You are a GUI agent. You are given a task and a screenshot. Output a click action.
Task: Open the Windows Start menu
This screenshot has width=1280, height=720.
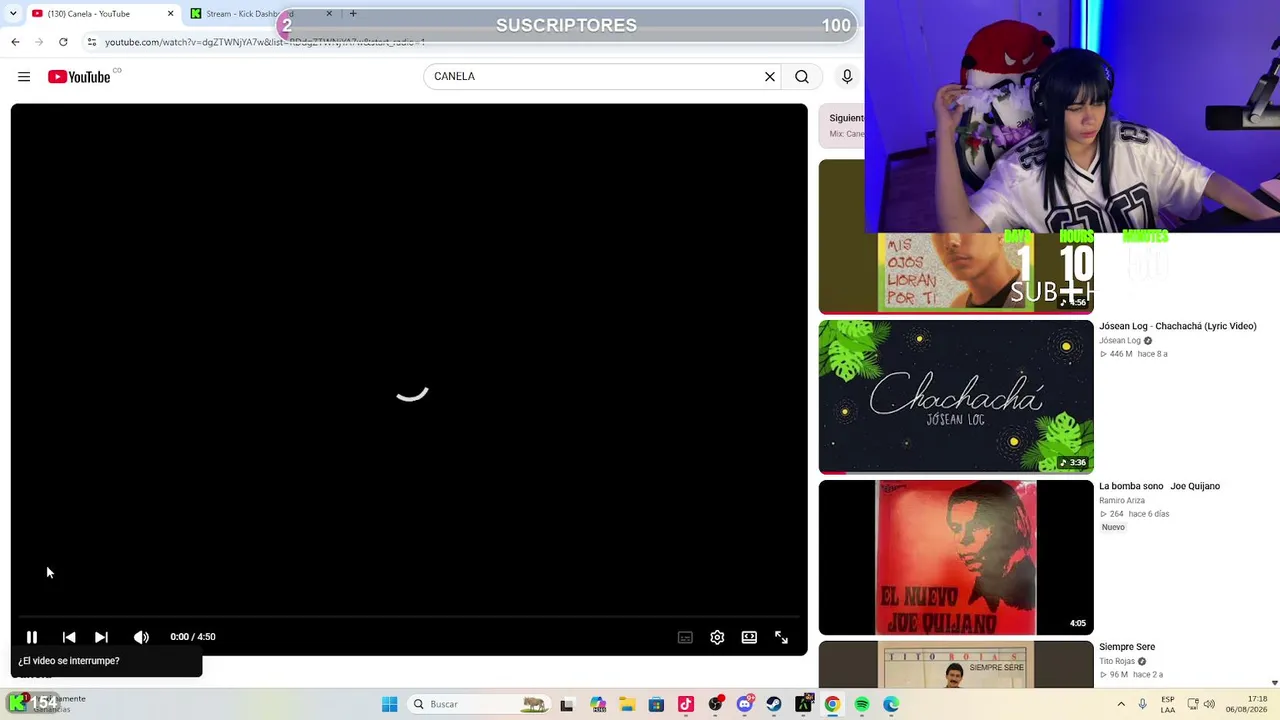pyautogui.click(x=390, y=704)
